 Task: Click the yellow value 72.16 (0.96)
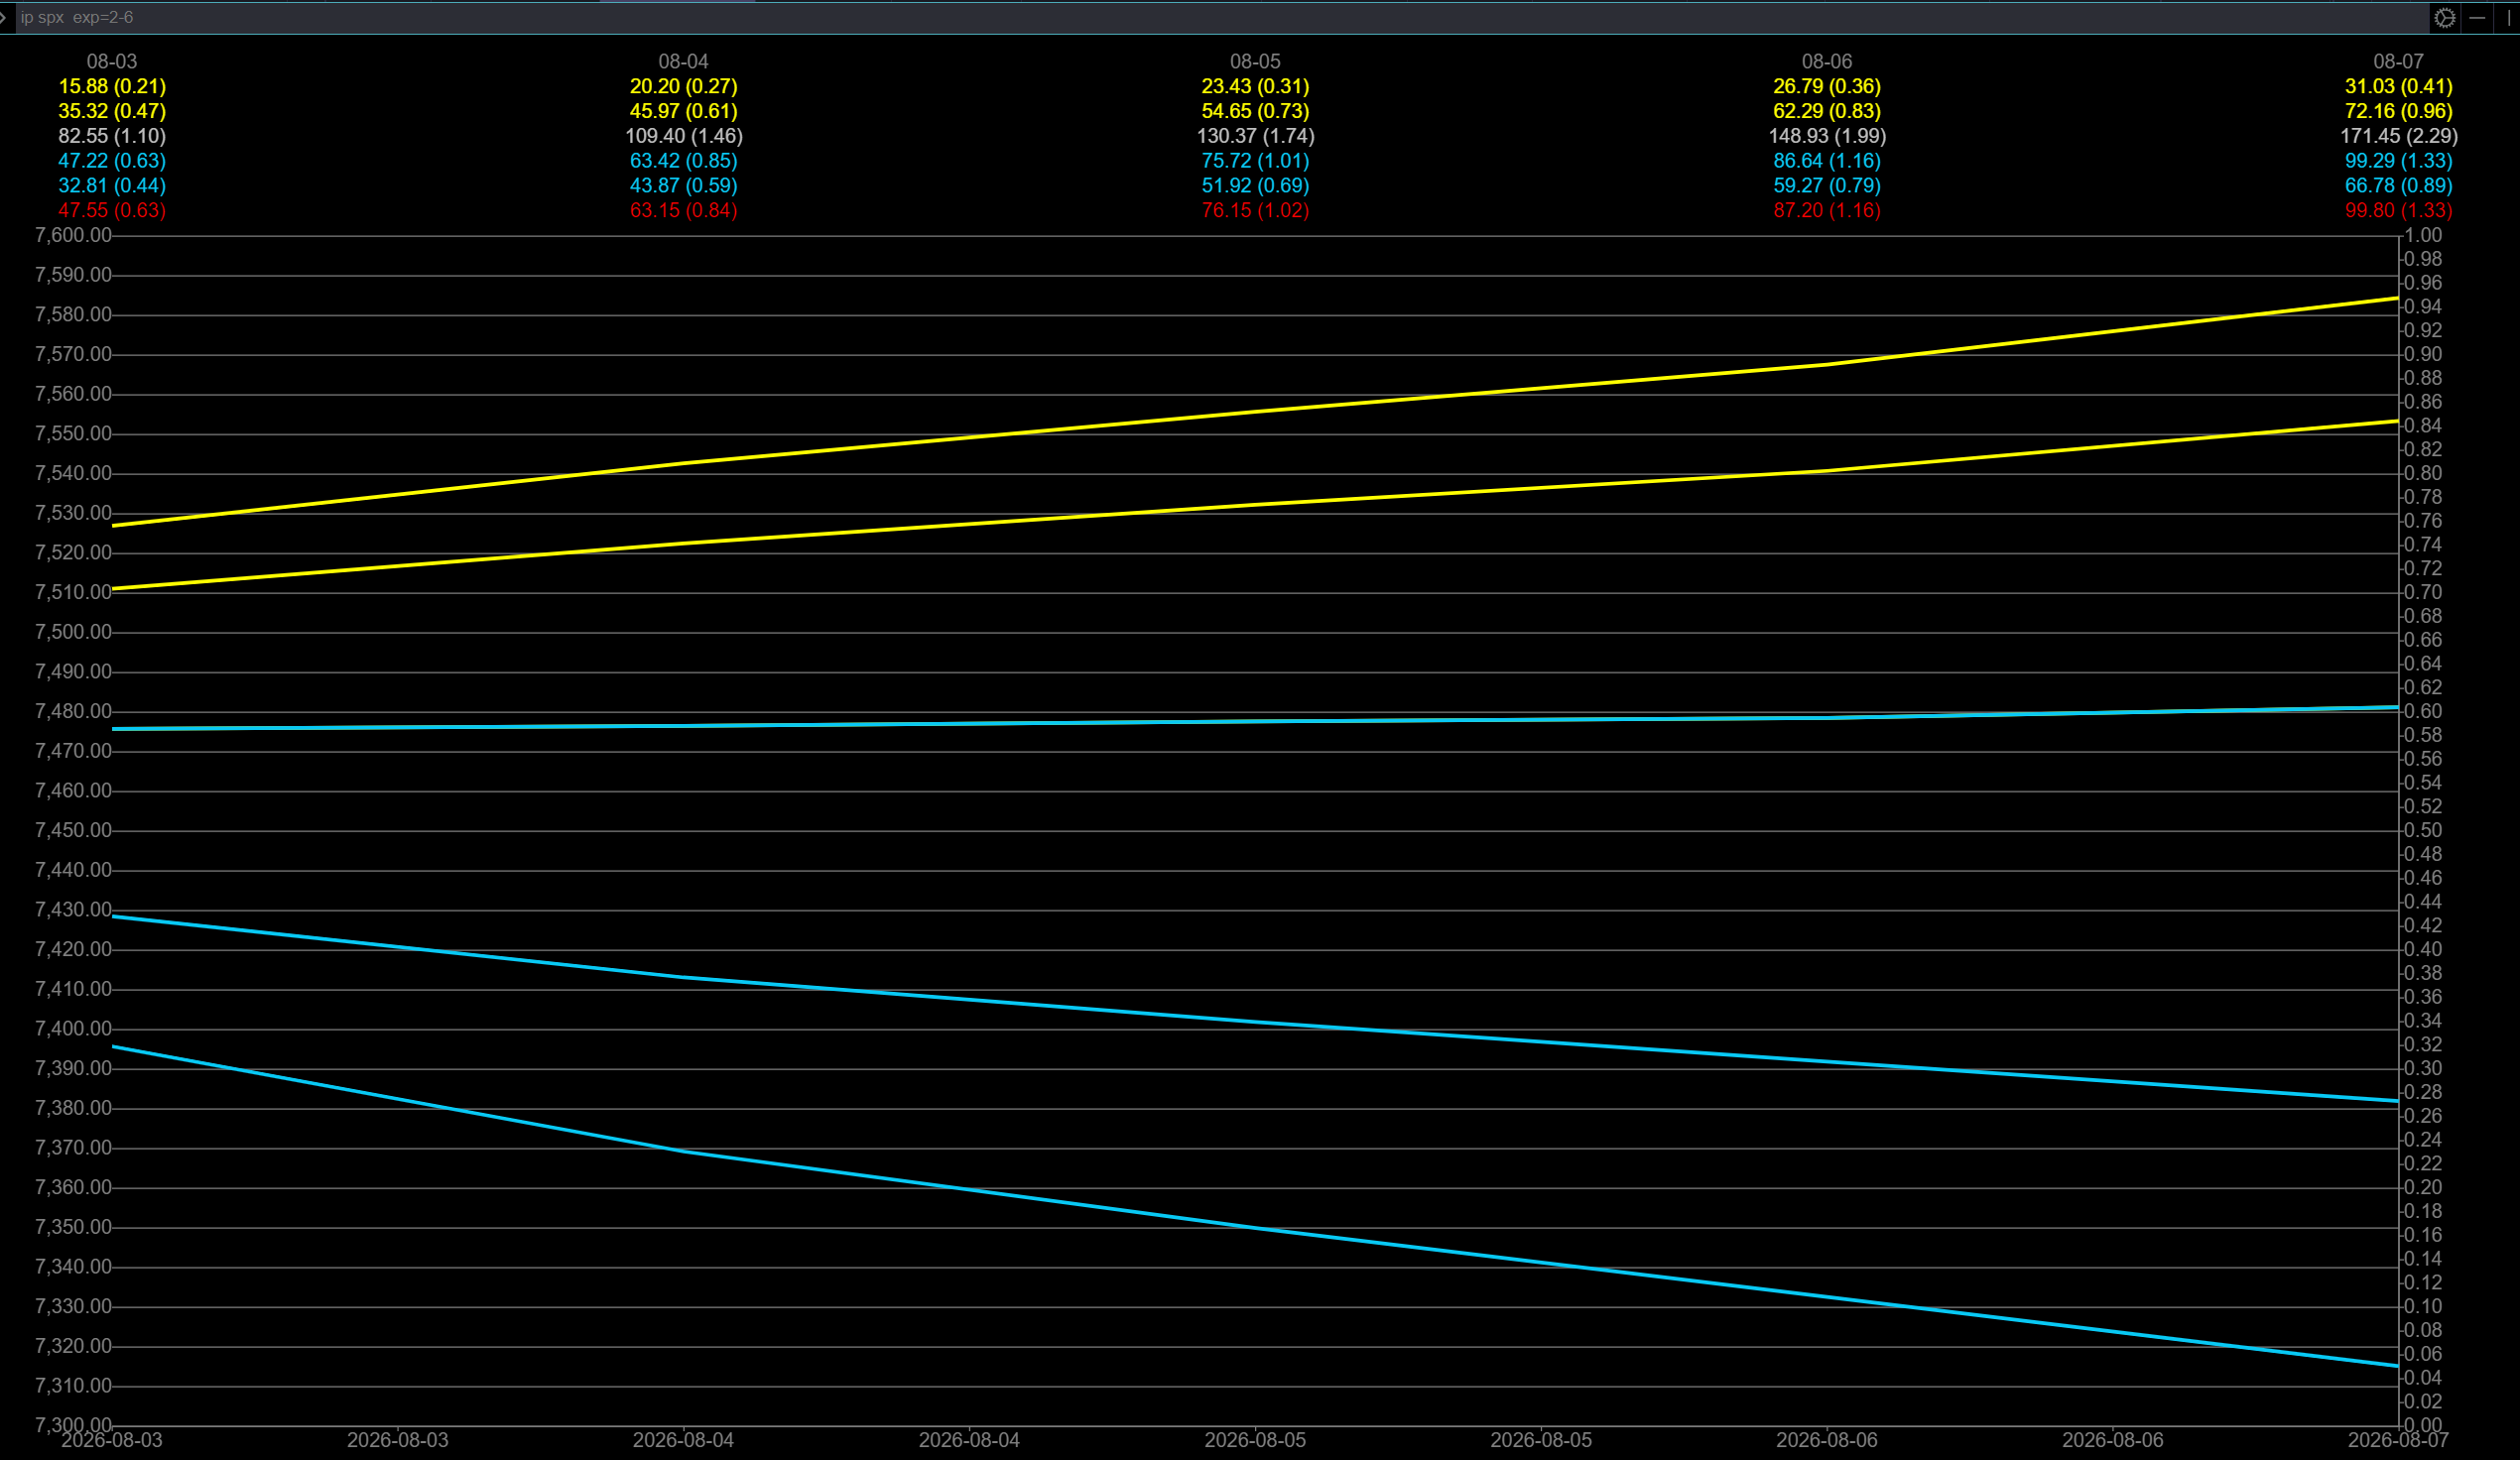tap(2399, 111)
